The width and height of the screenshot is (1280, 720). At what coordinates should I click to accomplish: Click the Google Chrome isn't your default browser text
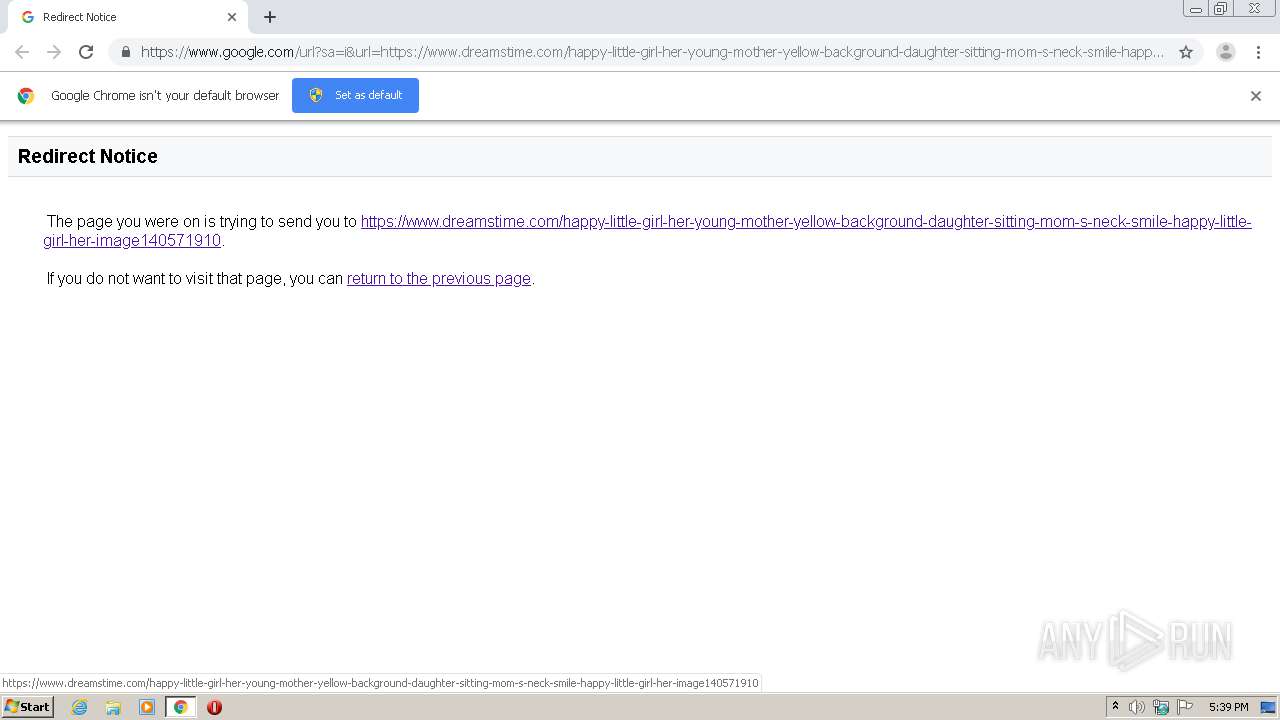click(x=165, y=96)
